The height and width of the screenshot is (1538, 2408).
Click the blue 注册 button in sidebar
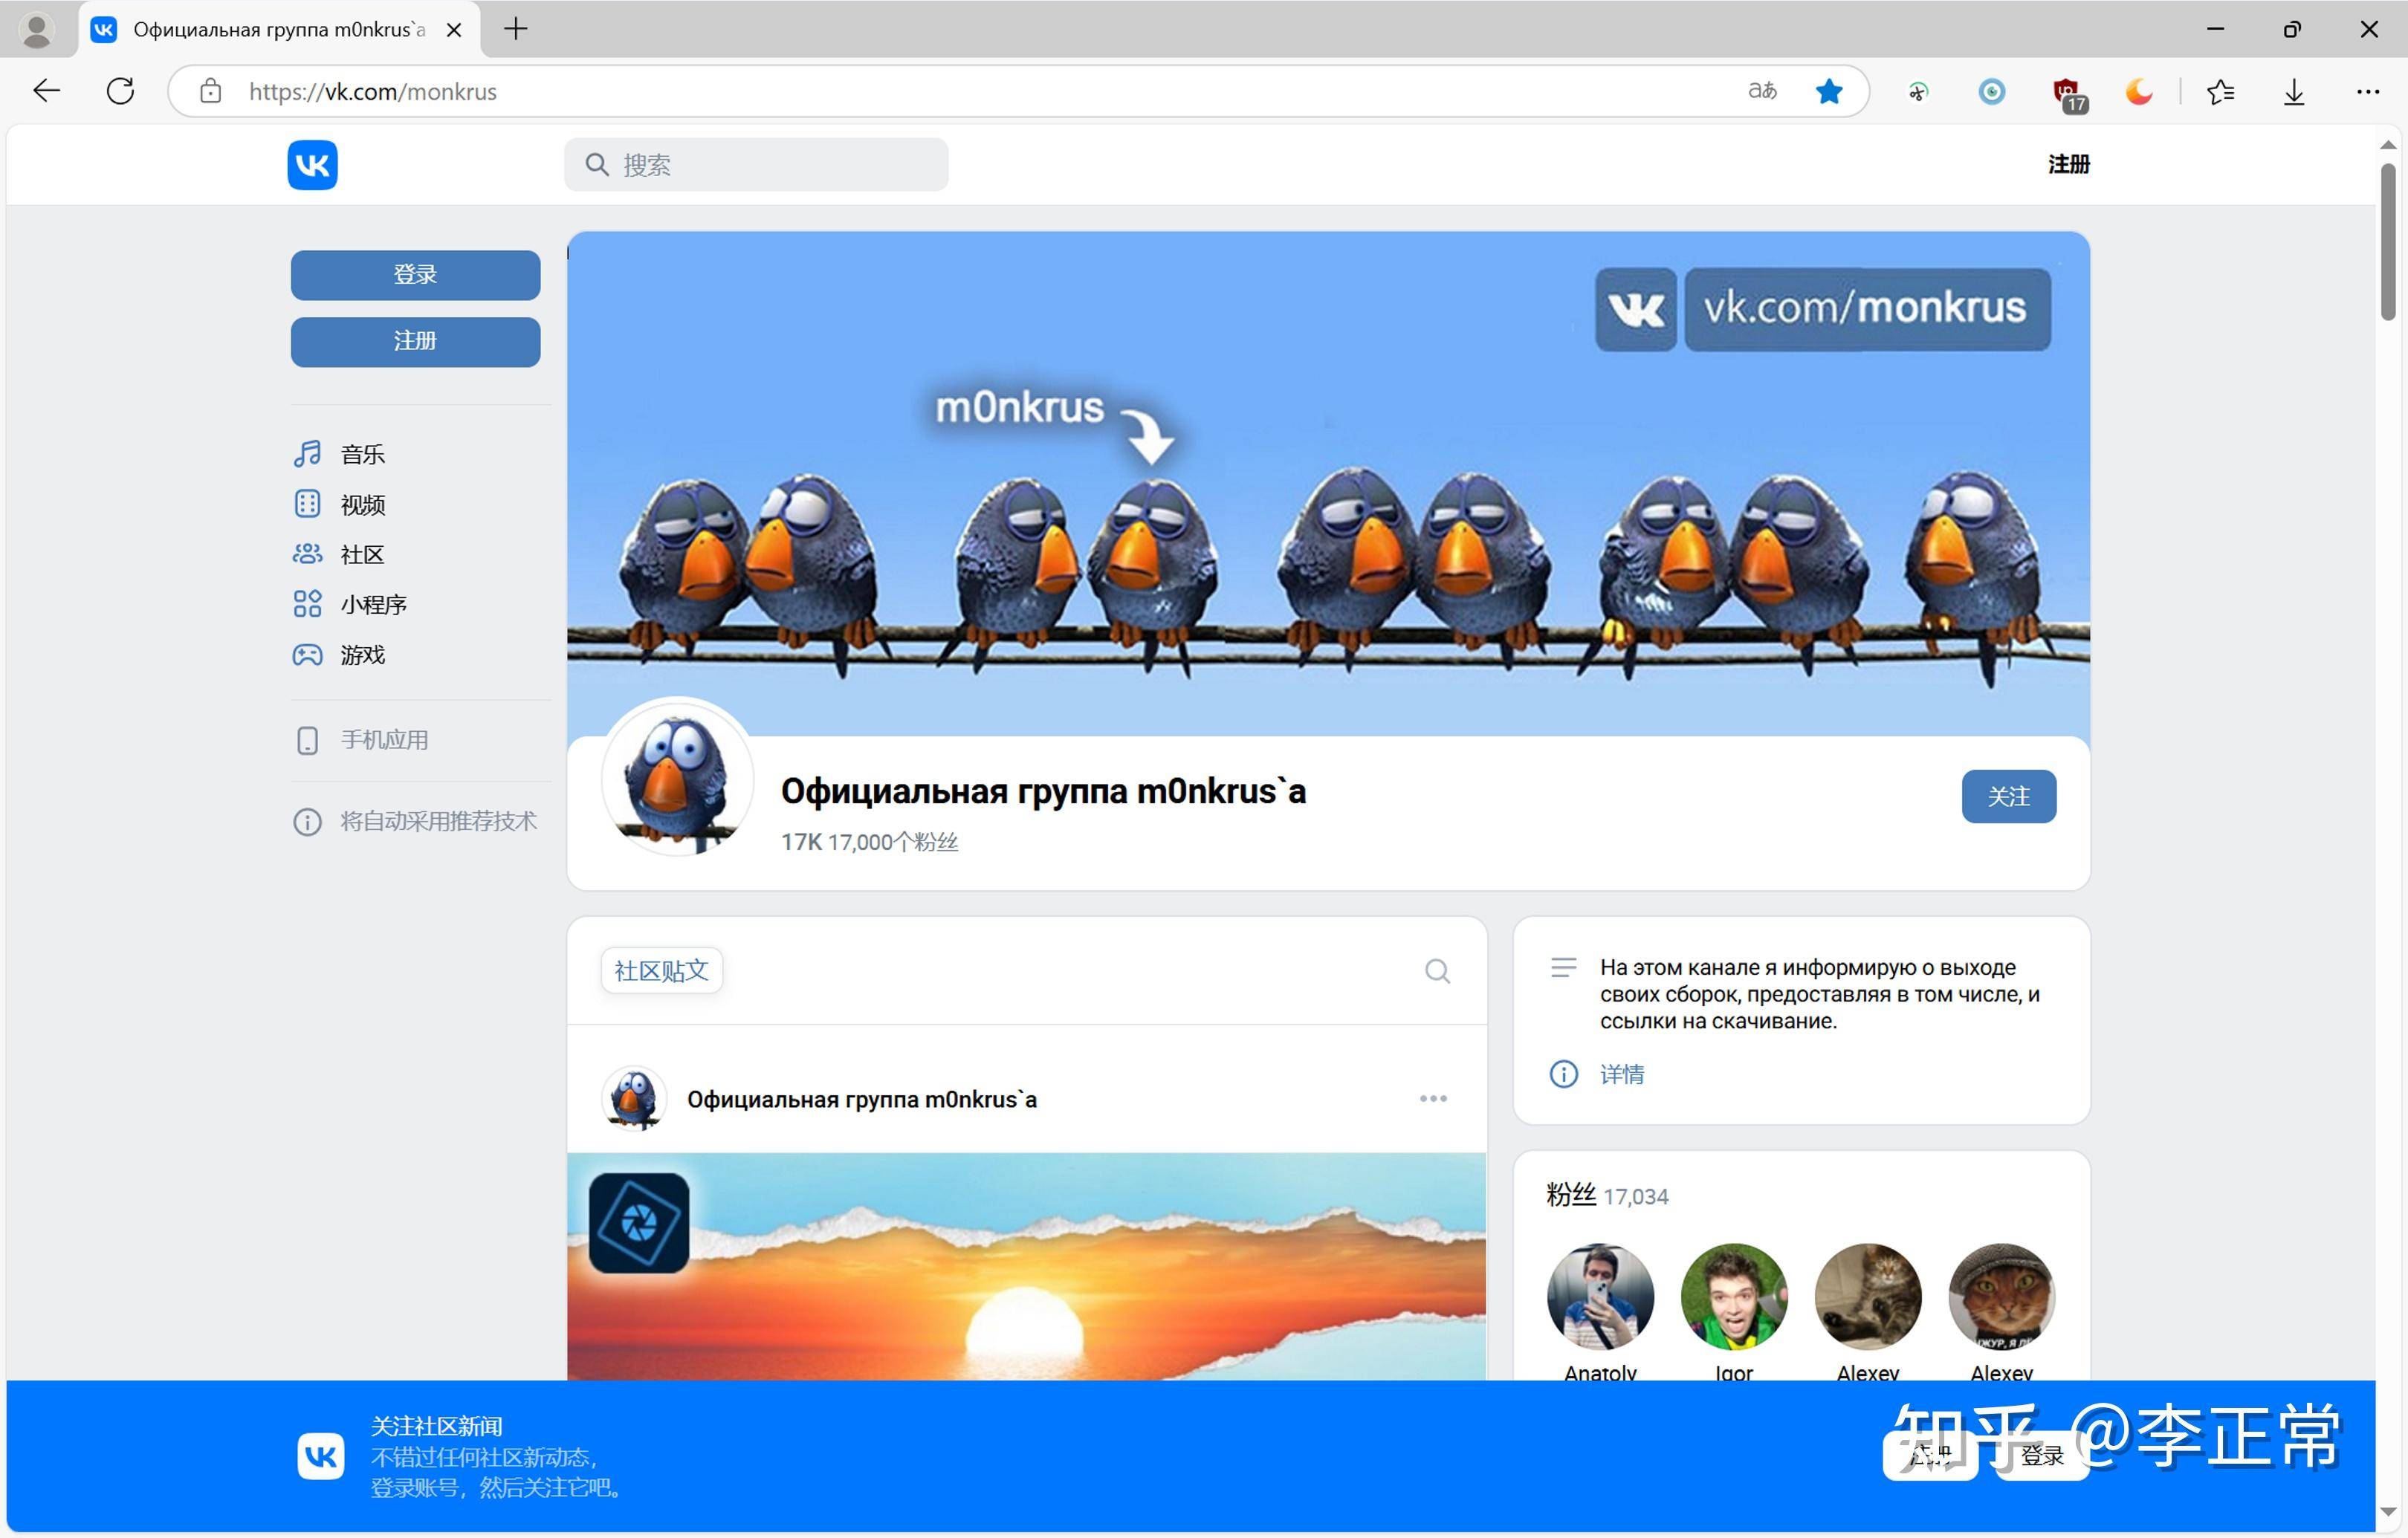(415, 341)
